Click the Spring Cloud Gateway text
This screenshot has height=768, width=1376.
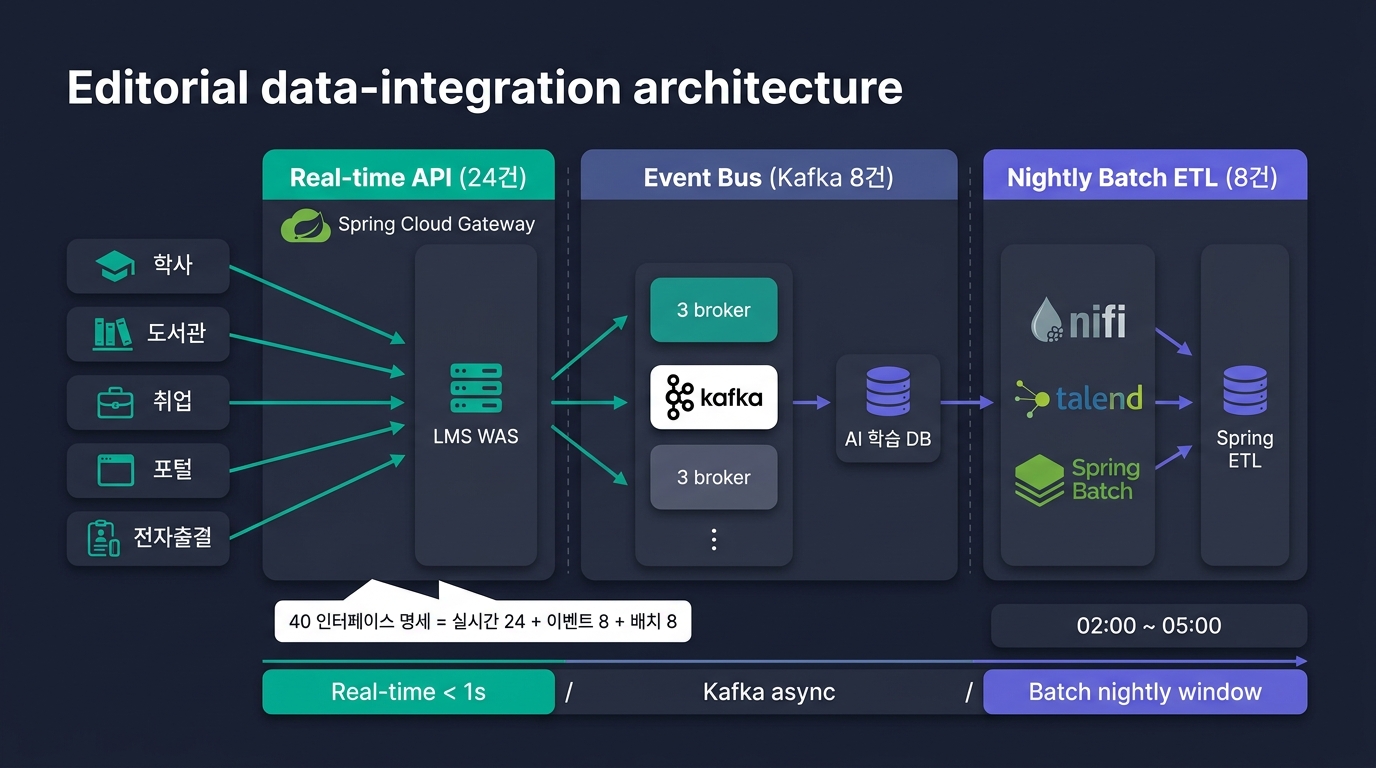(436, 224)
